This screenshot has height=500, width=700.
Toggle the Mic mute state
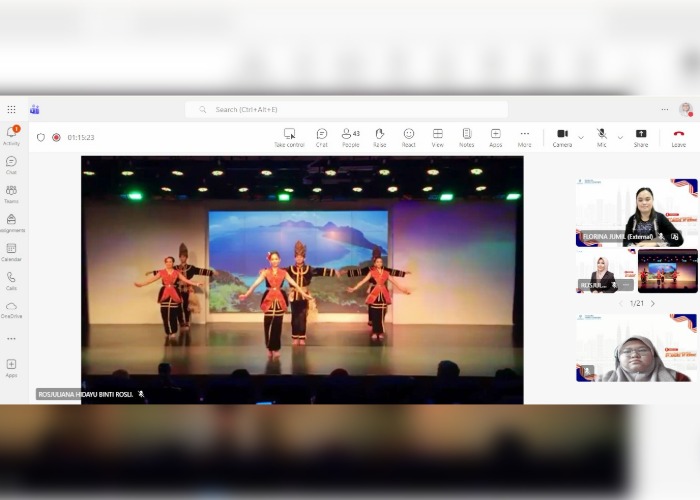[x=602, y=137]
